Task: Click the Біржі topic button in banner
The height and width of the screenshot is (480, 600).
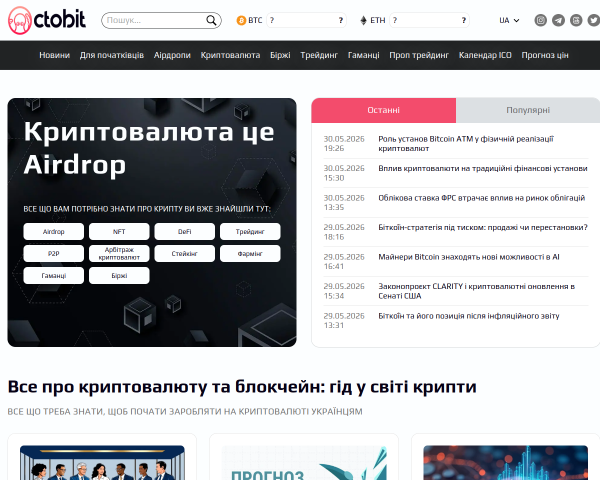Action: pyautogui.click(x=119, y=276)
